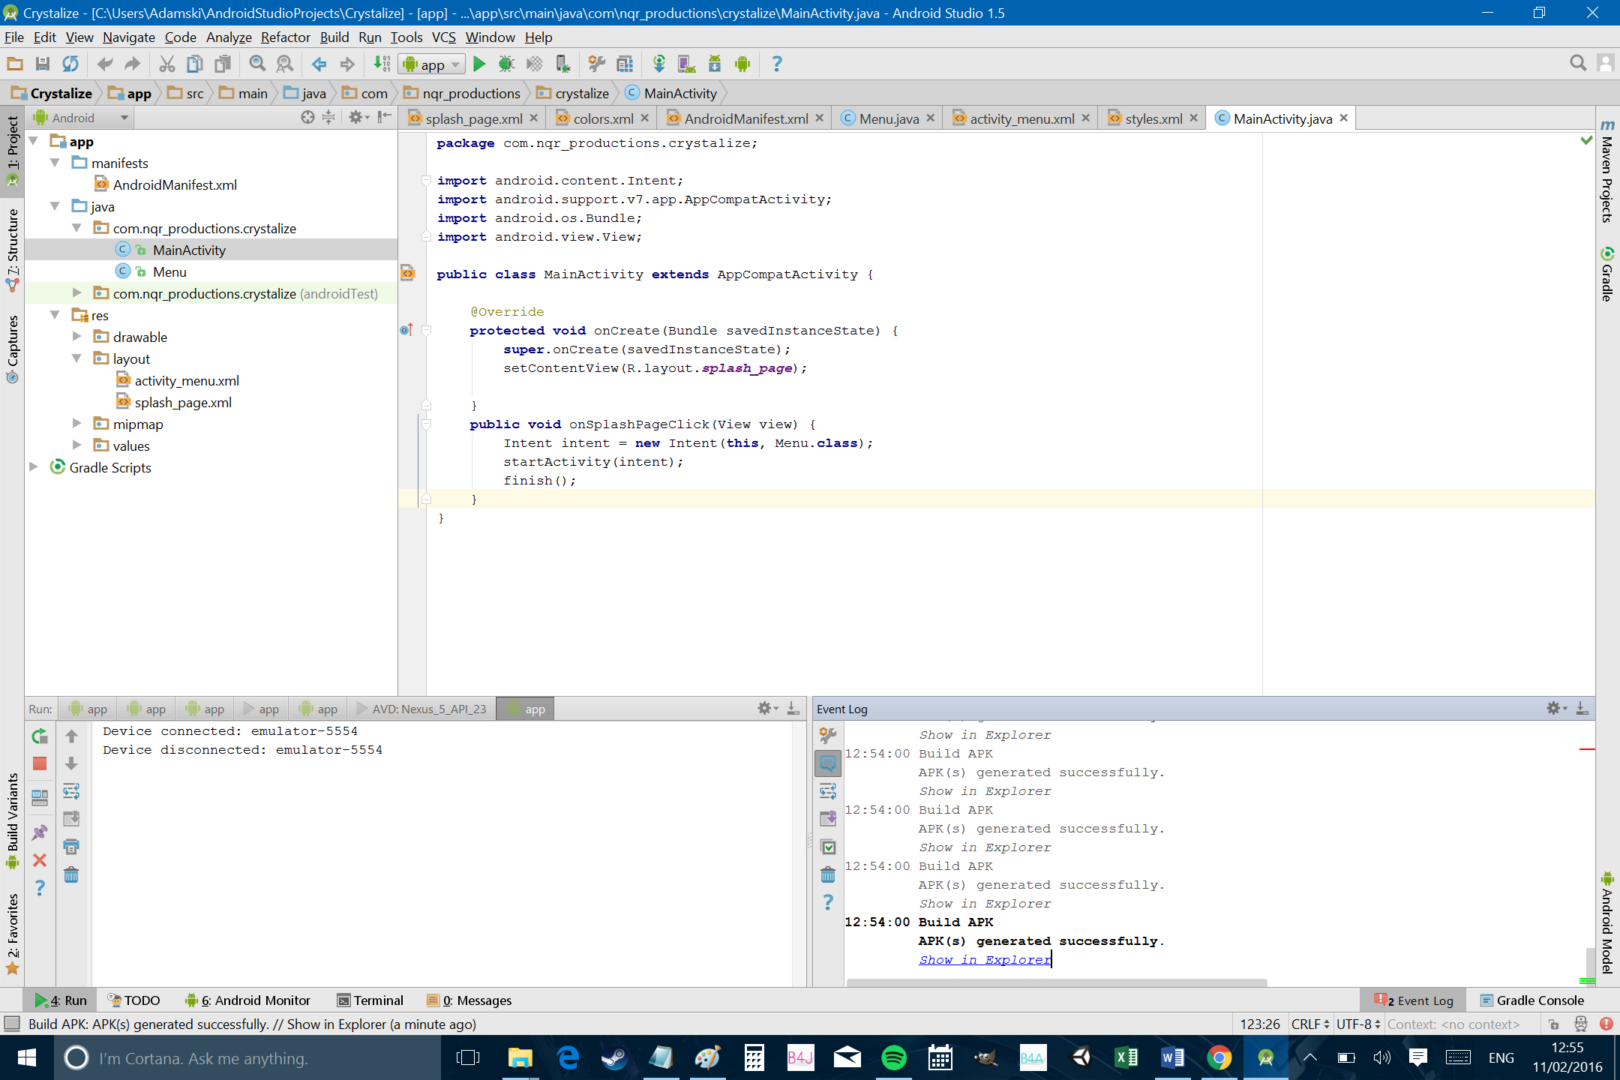This screenshot has height=1080, width=1620.
Task: Expand the Gradle Scripts node
Action: click(33, 467)
